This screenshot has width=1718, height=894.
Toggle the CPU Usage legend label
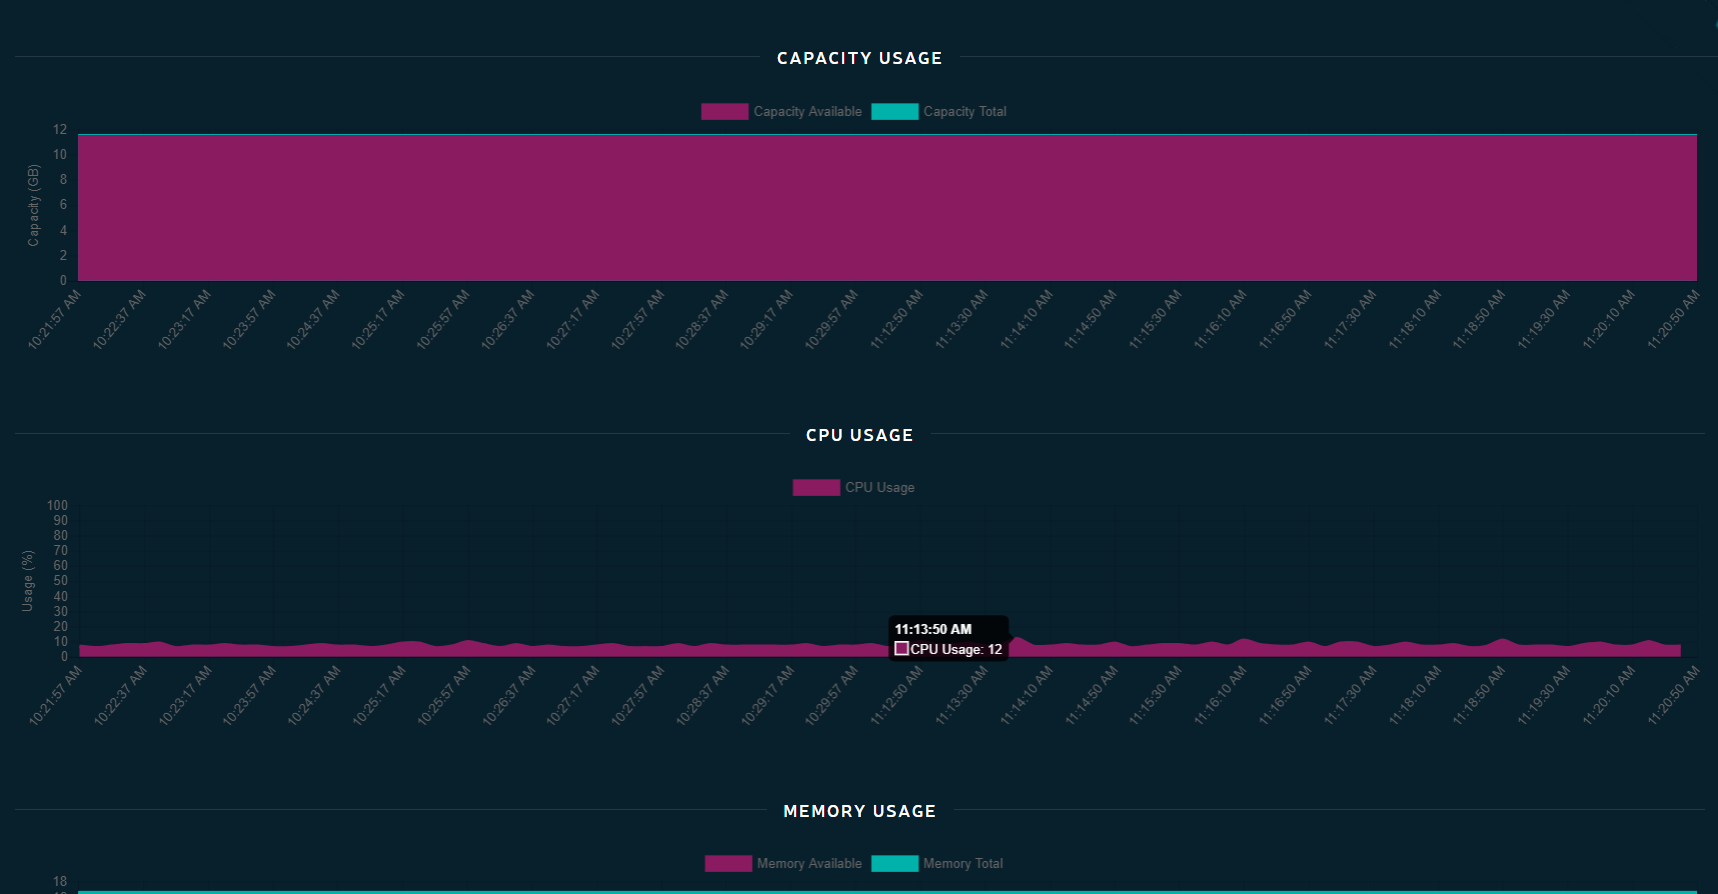[879, 488]
